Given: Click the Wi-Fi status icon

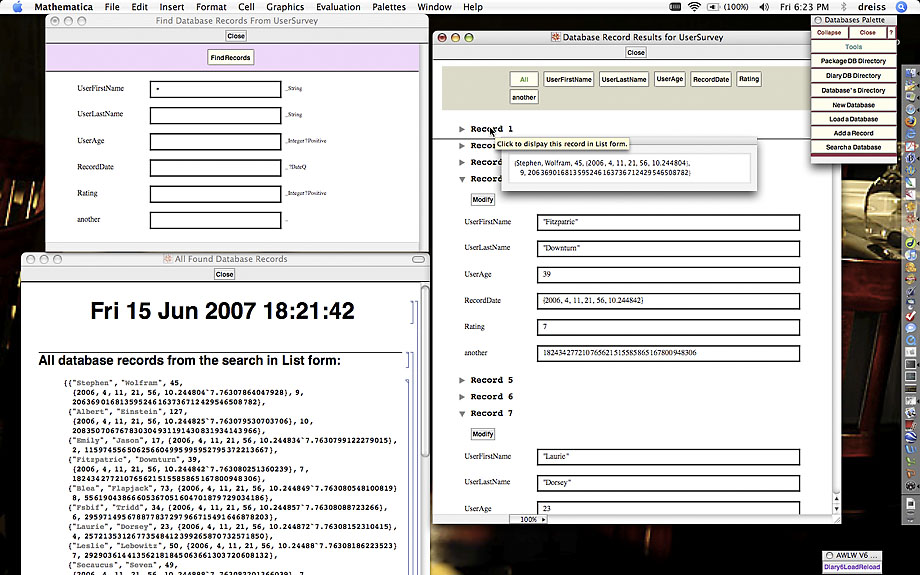Looking at the screenshot, I should coord(695,7).
